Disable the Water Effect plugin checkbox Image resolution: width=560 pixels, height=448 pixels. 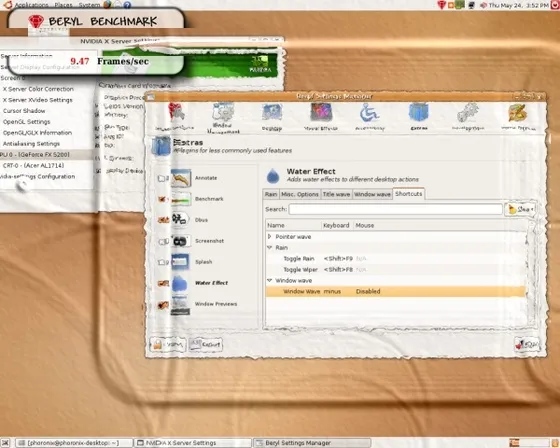point(163,283)
